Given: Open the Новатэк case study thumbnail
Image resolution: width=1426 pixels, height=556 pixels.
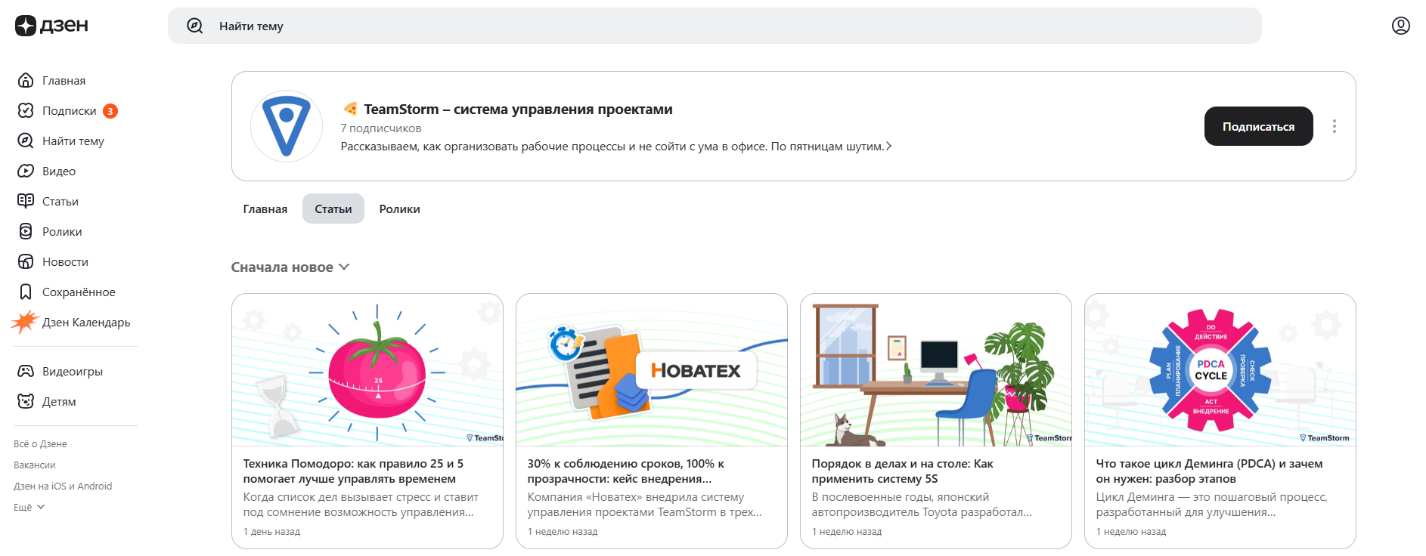Looking at the screenshot, I should pos(652,370).
